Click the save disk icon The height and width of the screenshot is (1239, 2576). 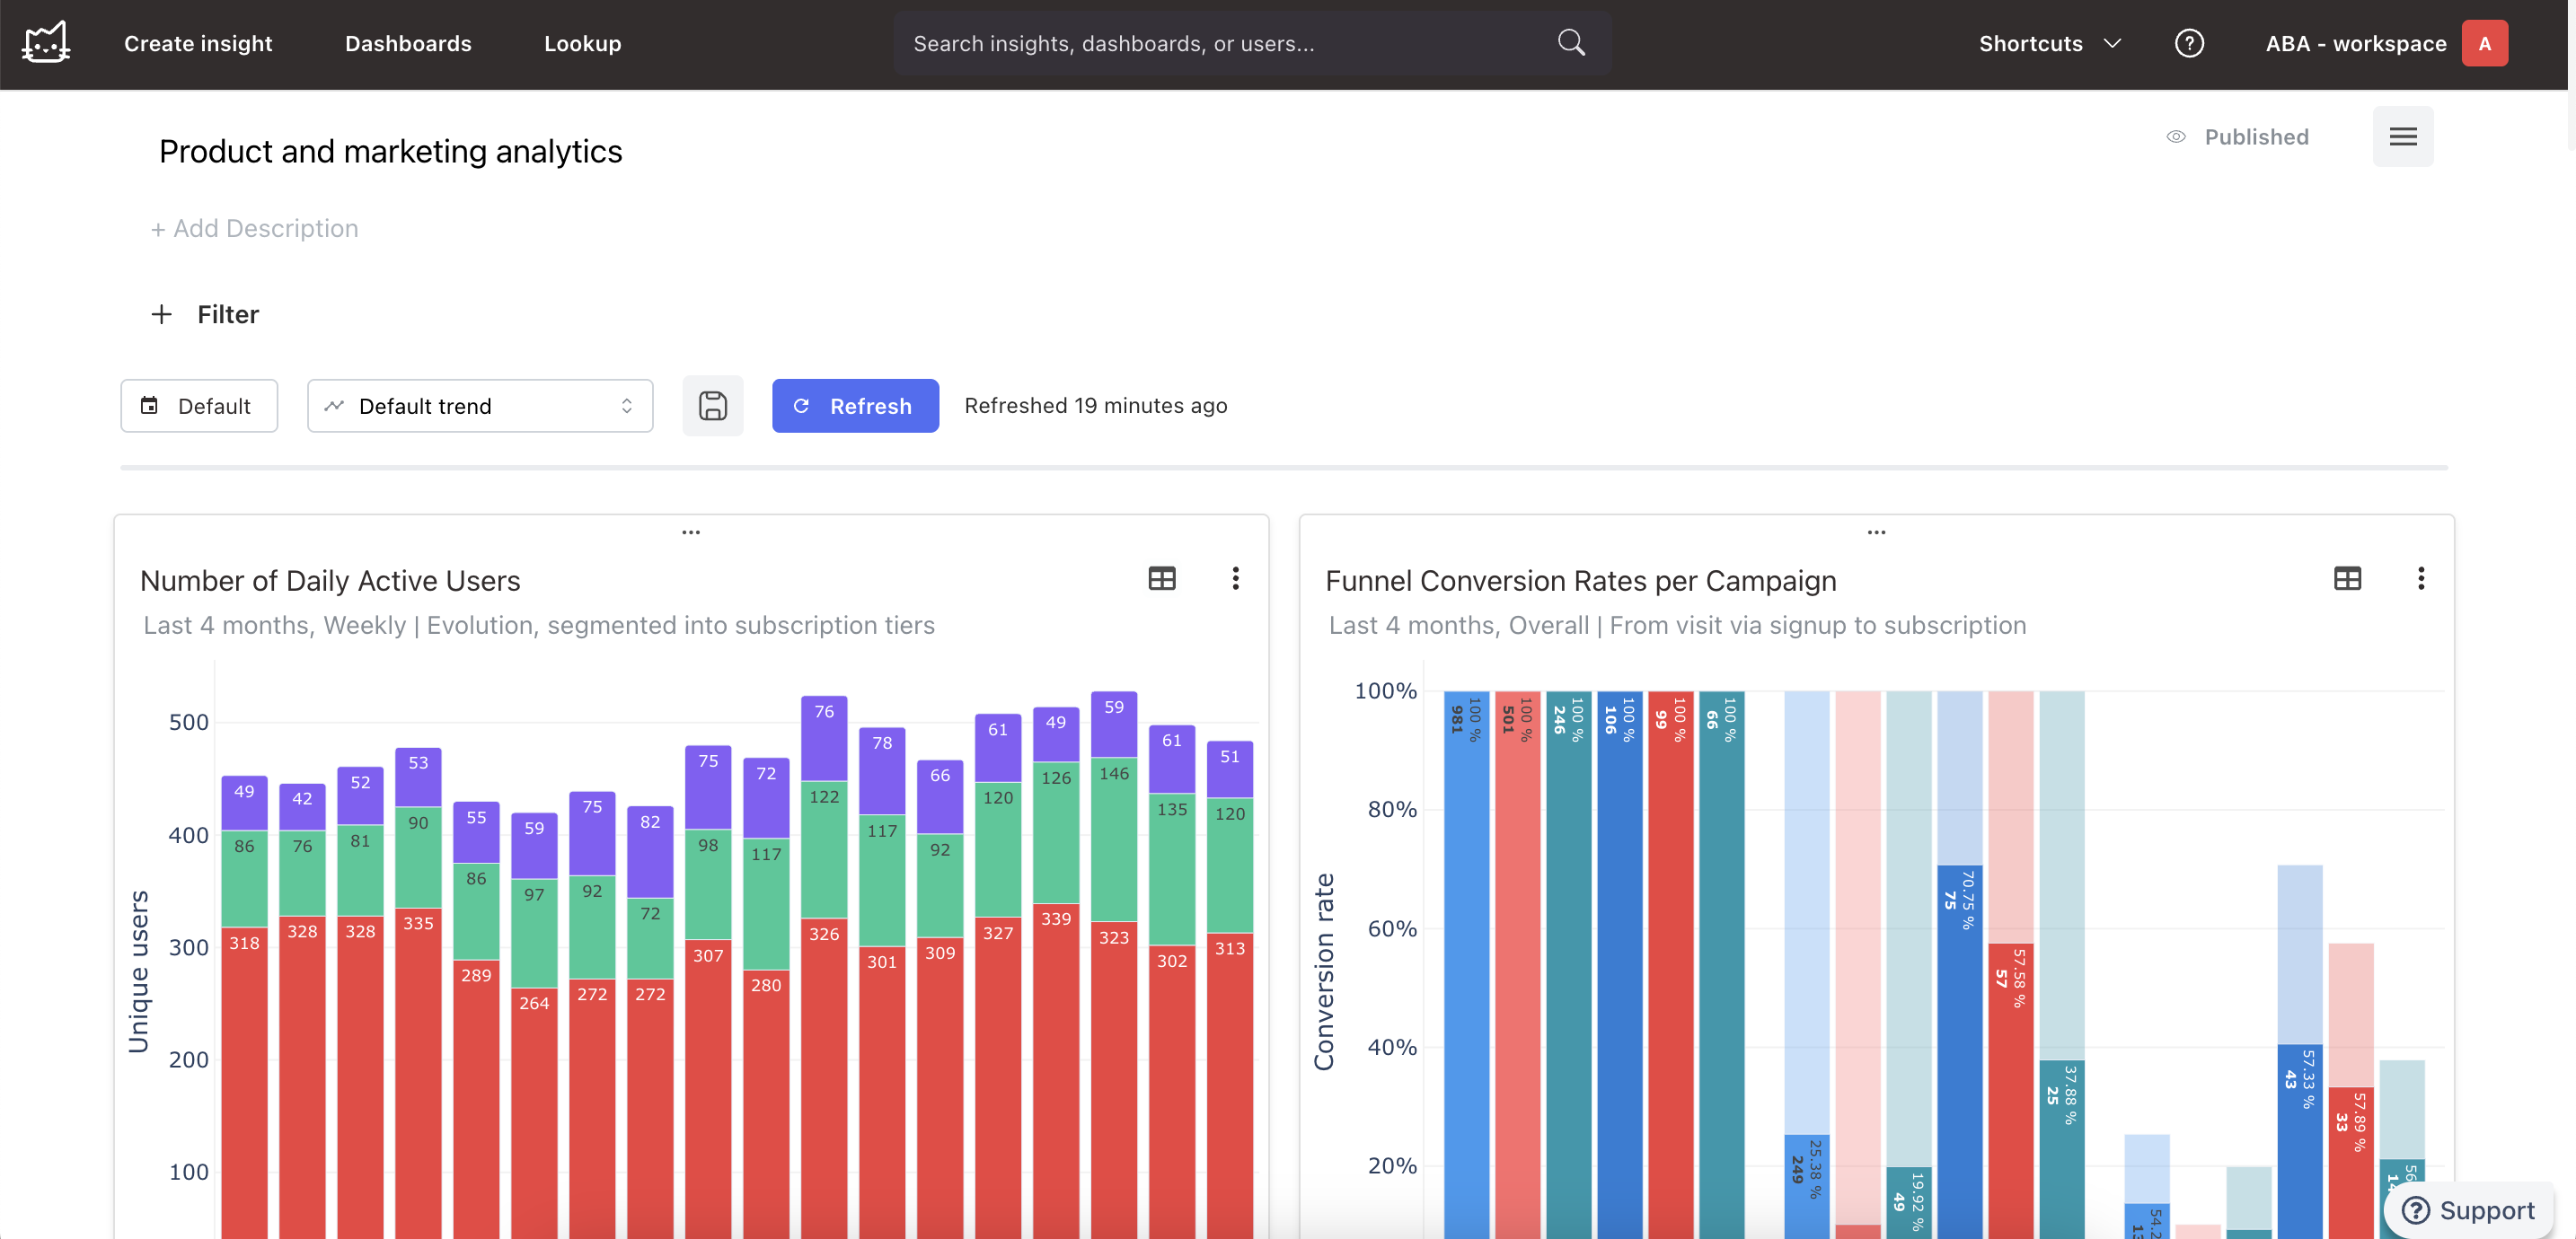pyautogui.click(x=712, y=406)
